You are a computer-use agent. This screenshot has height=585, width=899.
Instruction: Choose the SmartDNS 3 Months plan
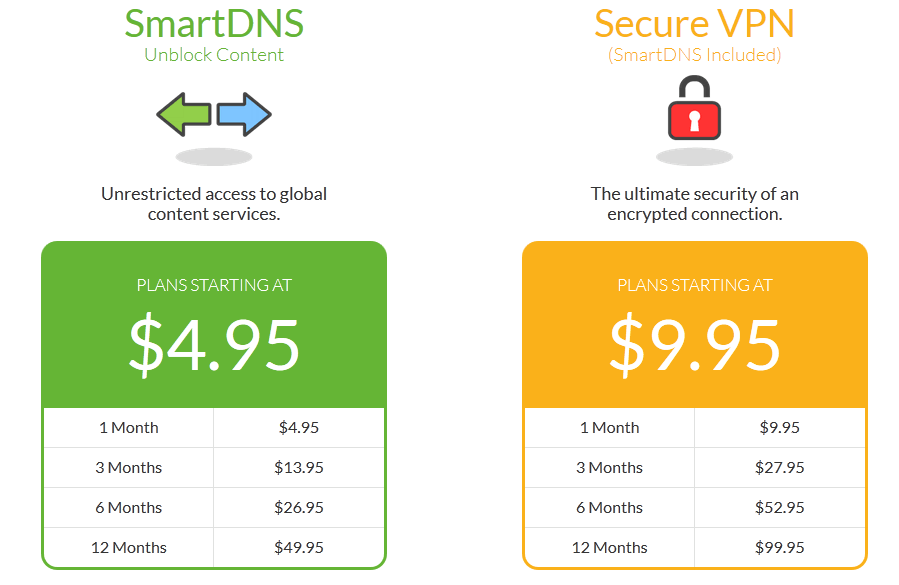pos(214,468)
